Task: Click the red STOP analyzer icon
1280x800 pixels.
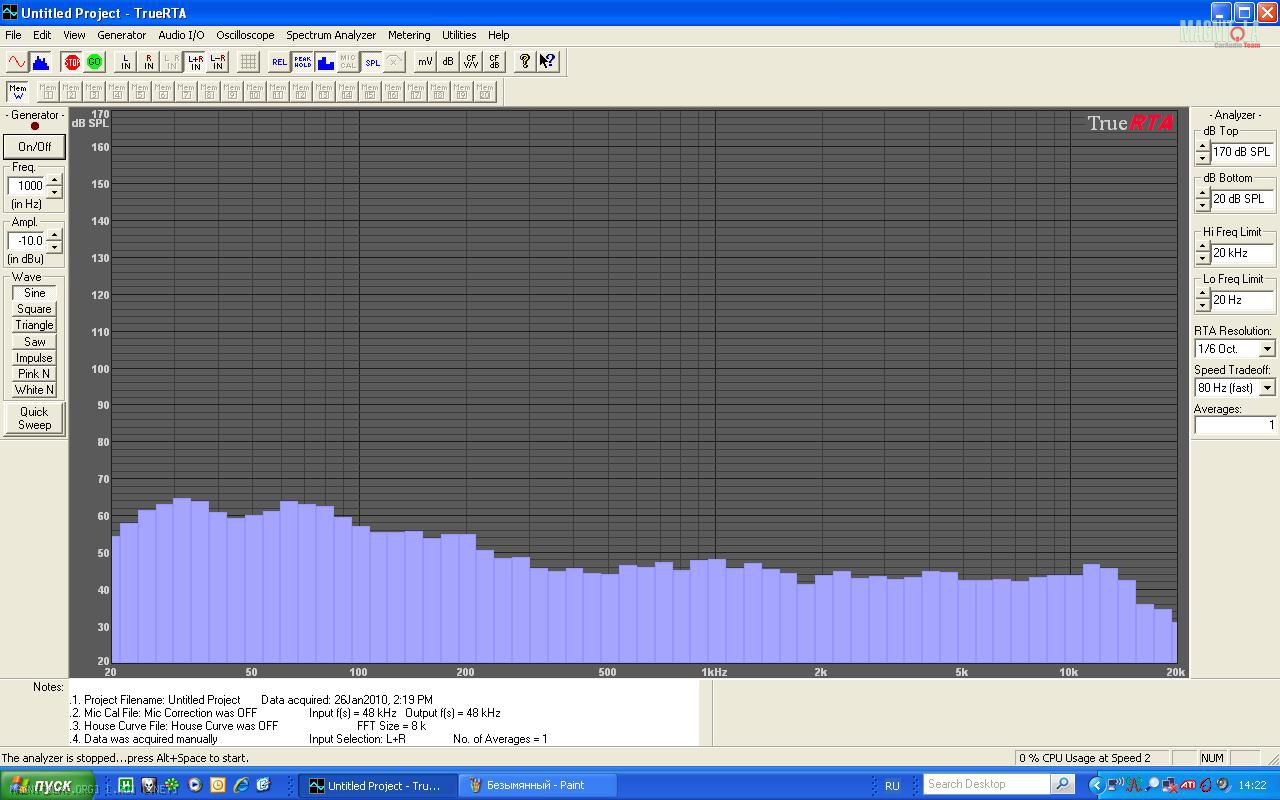Action: pos(71,62)
